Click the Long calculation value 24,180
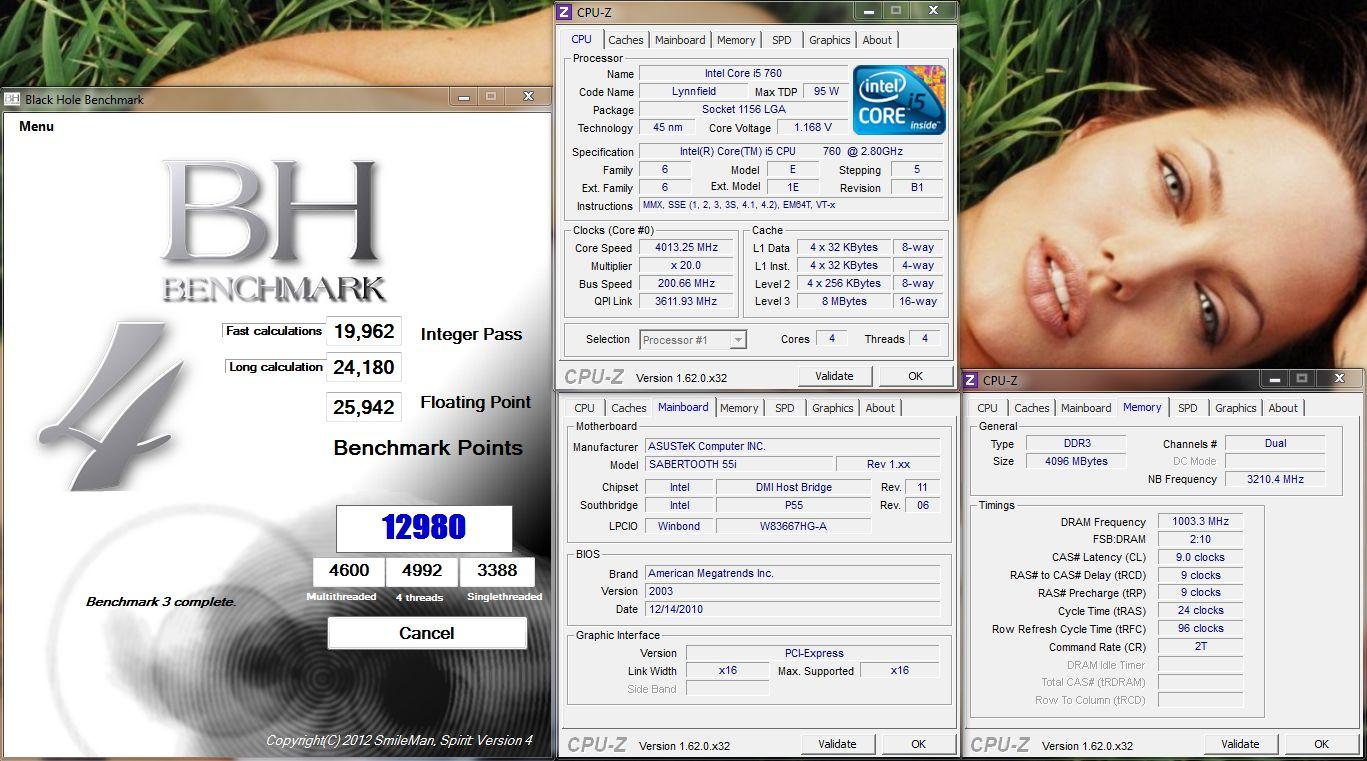Screen dimensions: 1367x761 364,367
